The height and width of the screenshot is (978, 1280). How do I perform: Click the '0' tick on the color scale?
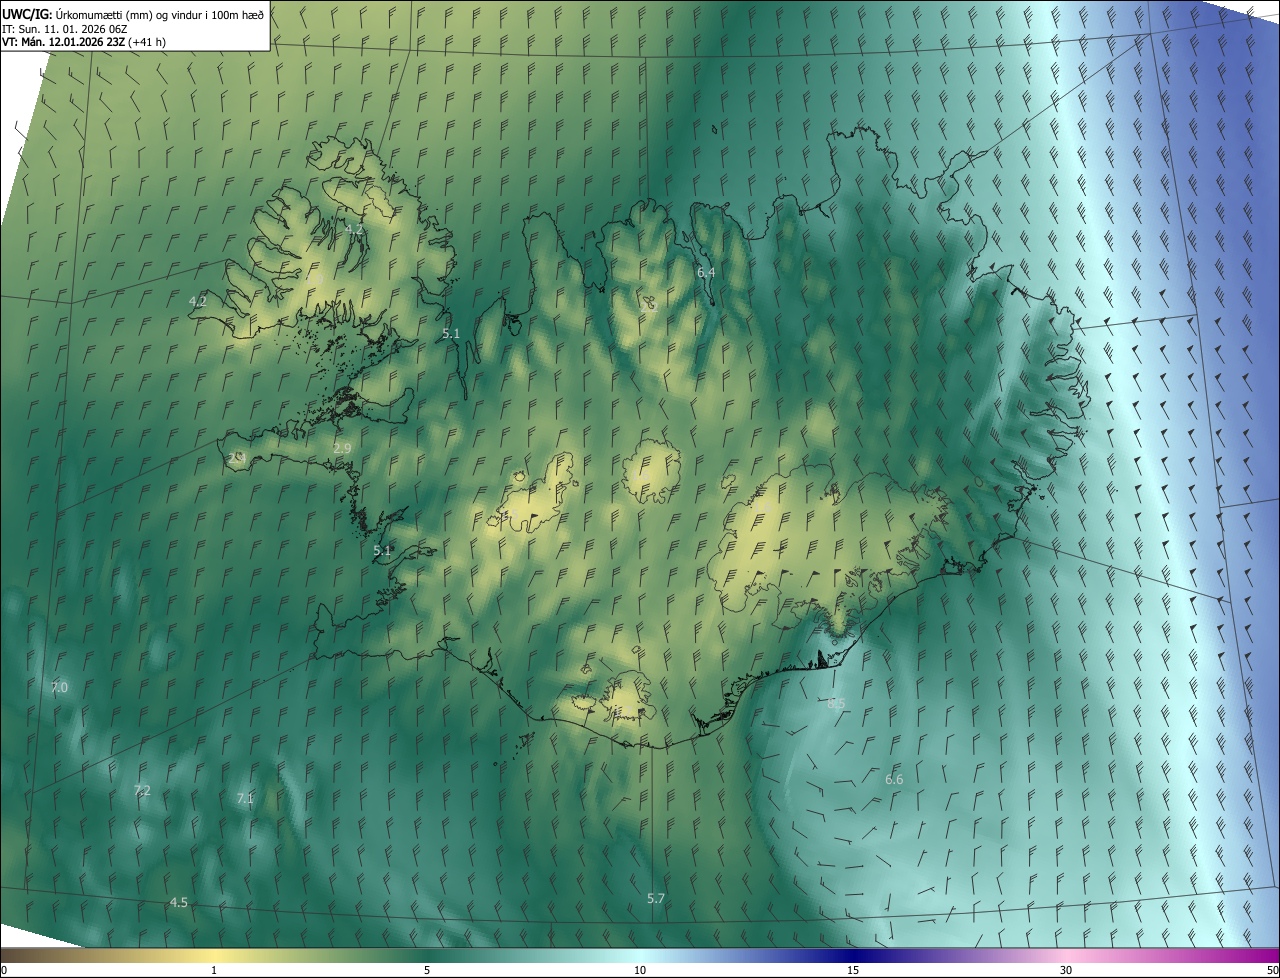pyautogui.click(x=4, y=971)
